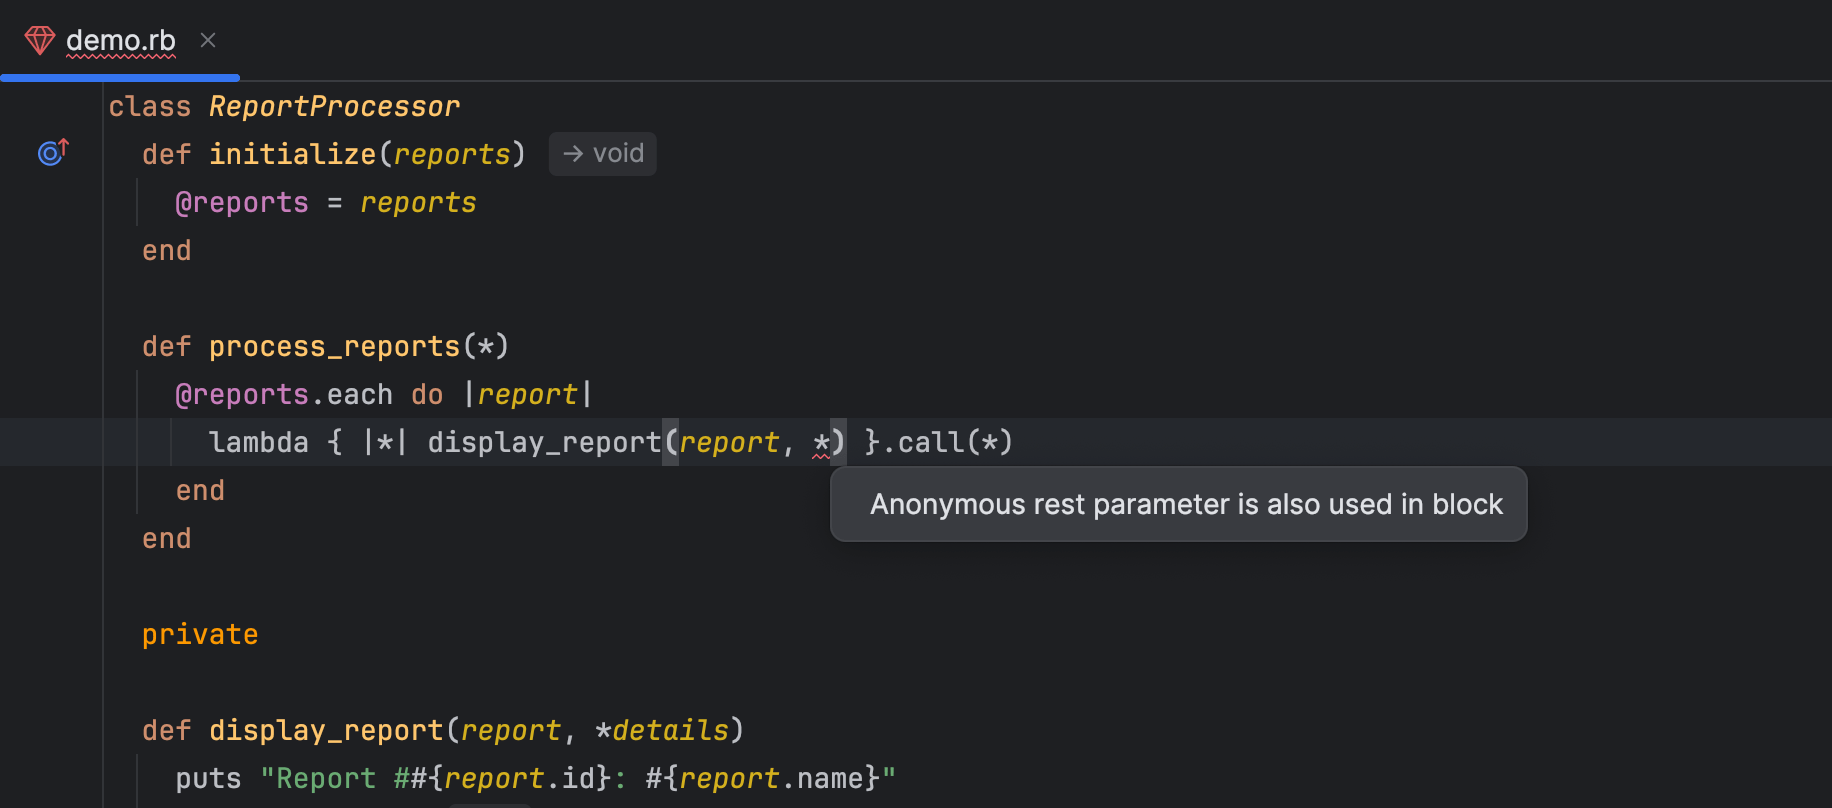Click the call method after the lambda
Screen dimensions: 1832x808
(930, 442)
